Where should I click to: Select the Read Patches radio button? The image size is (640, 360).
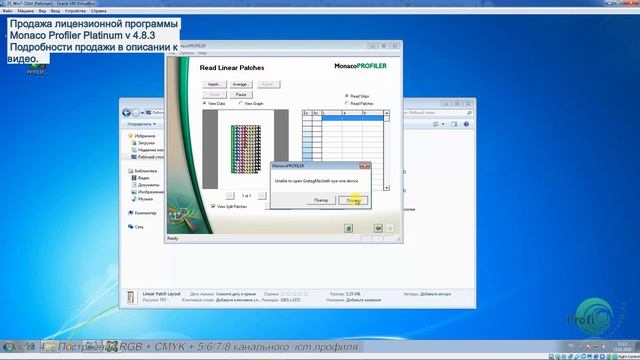click(359, 104)
